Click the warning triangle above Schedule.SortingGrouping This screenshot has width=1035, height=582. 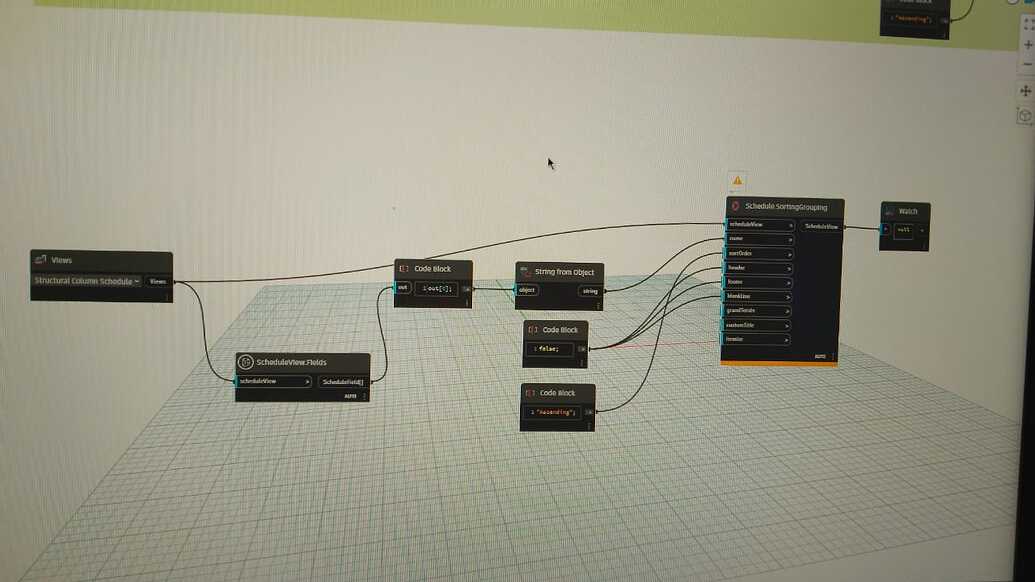(737, 181)
